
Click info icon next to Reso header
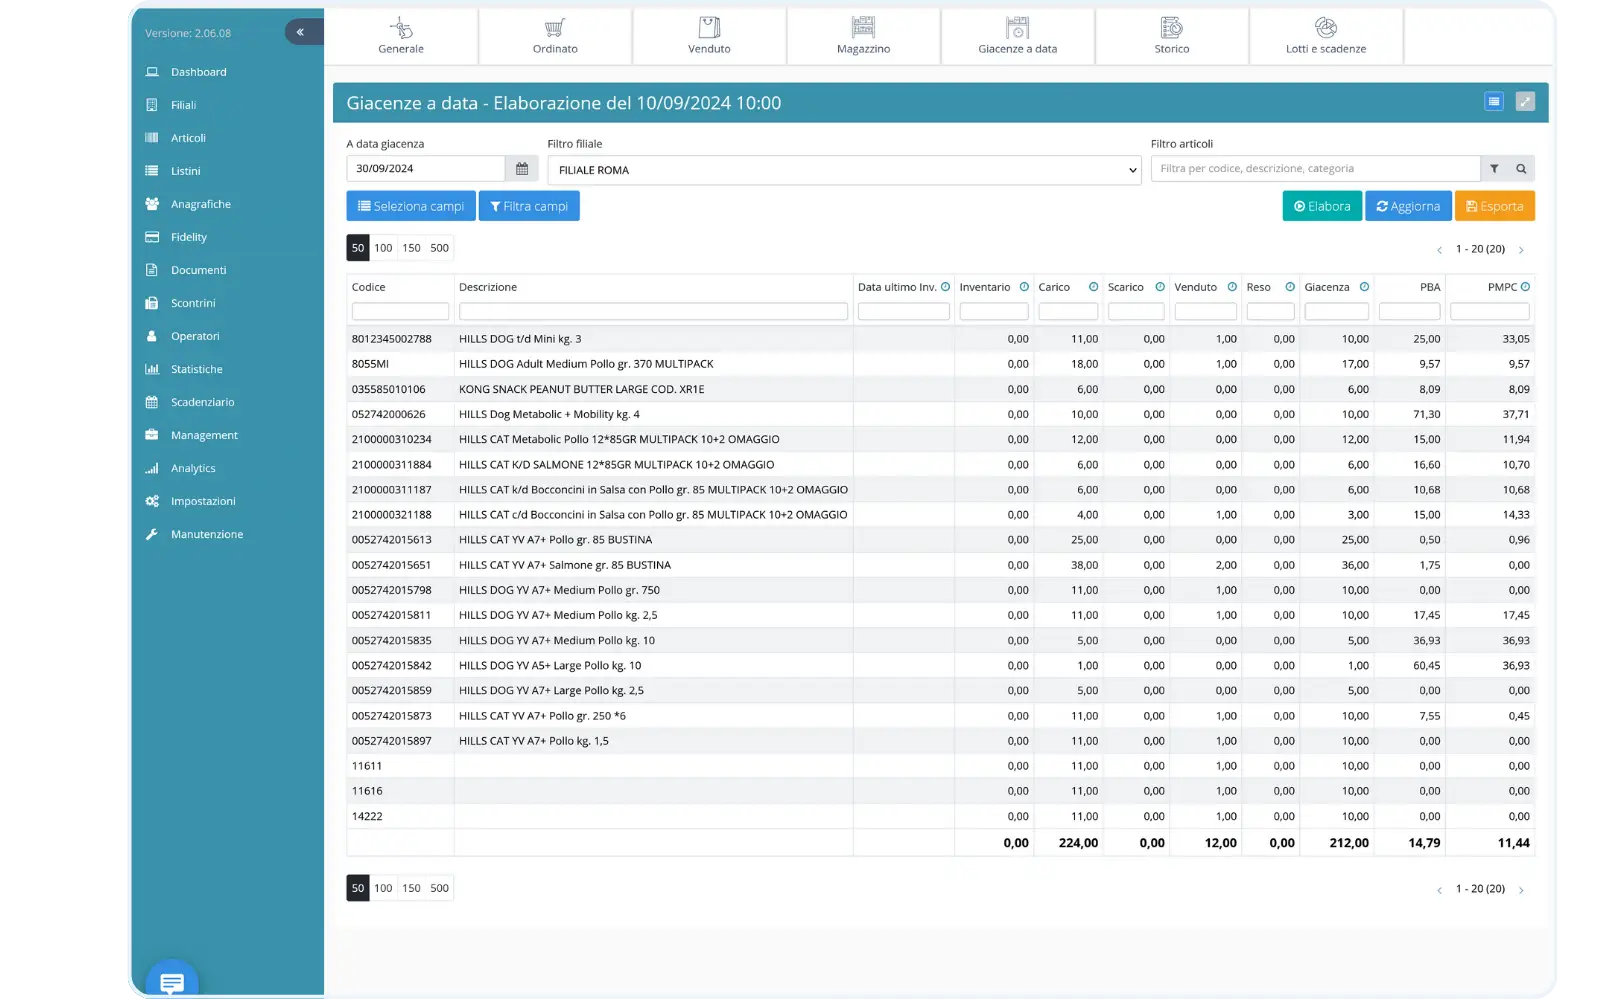1290,287
